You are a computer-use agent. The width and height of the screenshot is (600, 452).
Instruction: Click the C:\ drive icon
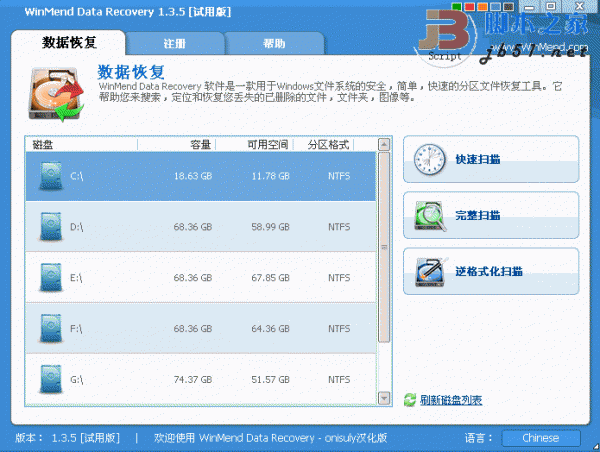pyautogui.click(x=51, y=176)
